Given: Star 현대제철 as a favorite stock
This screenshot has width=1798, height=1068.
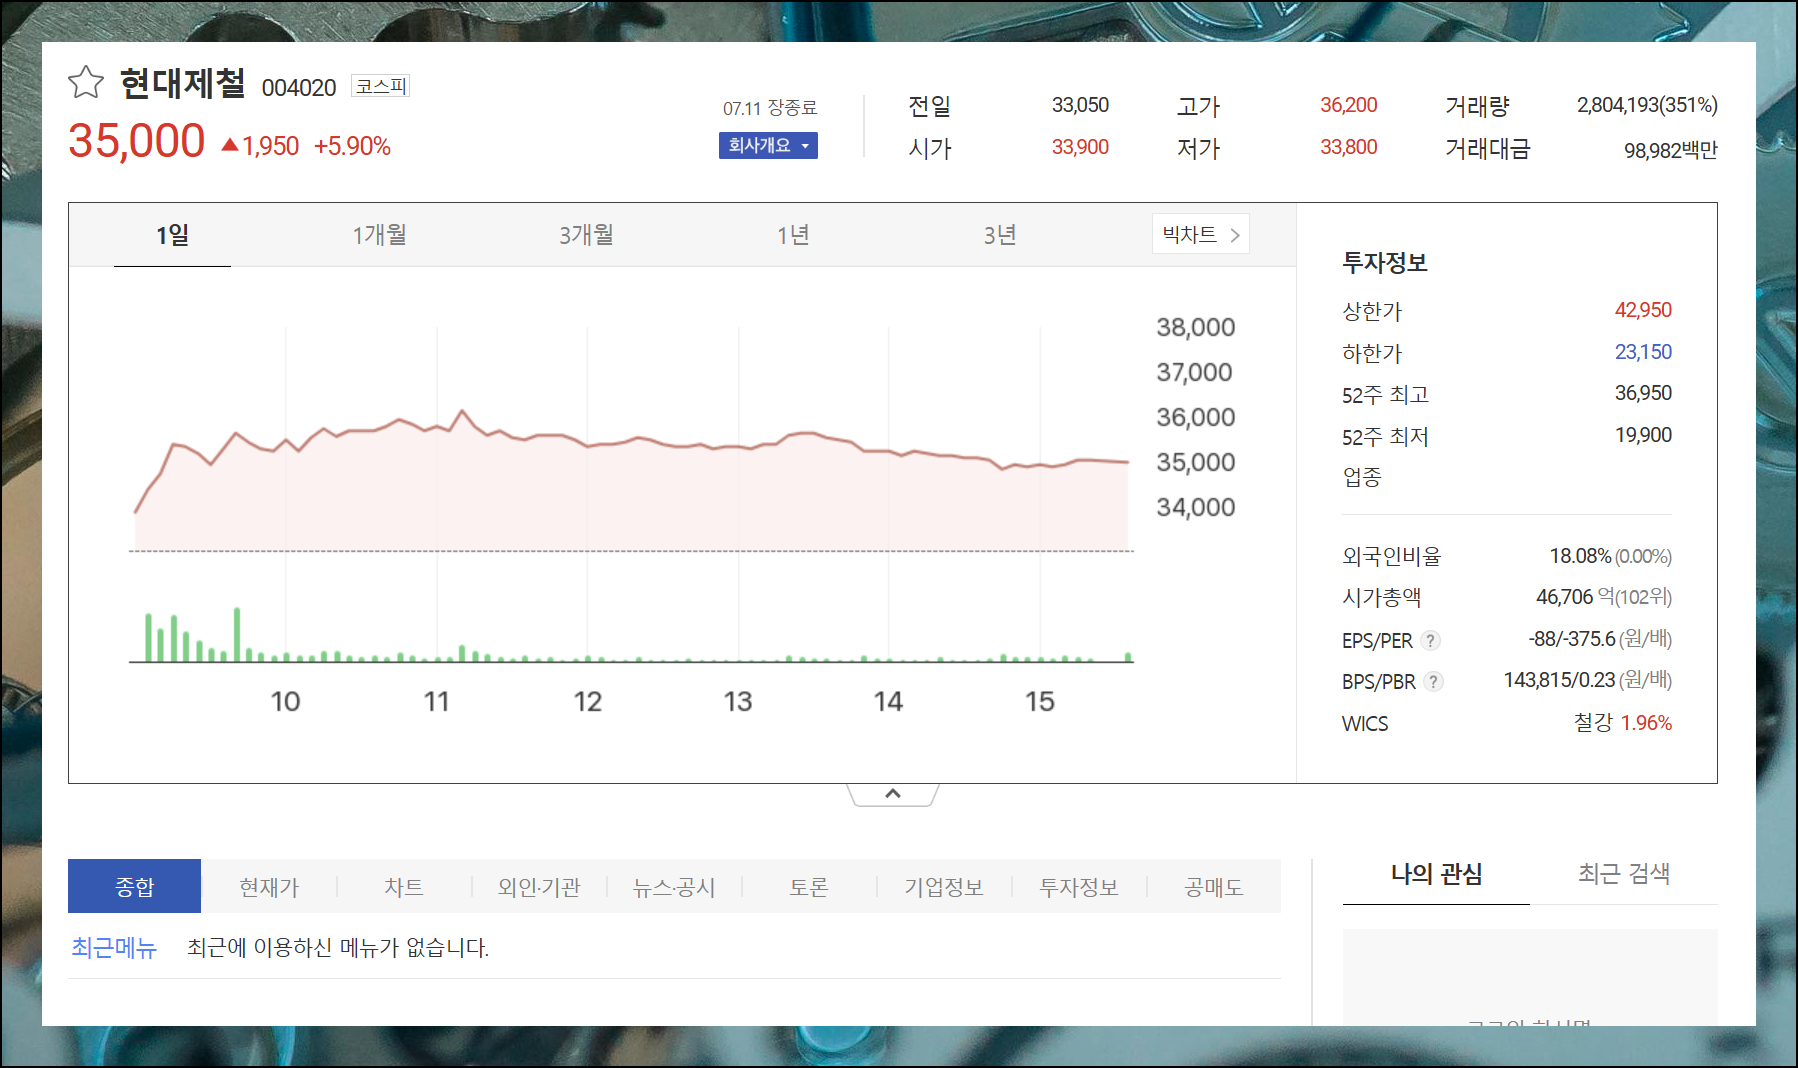Looking at the screenshot, I should (x=86, y=82).
